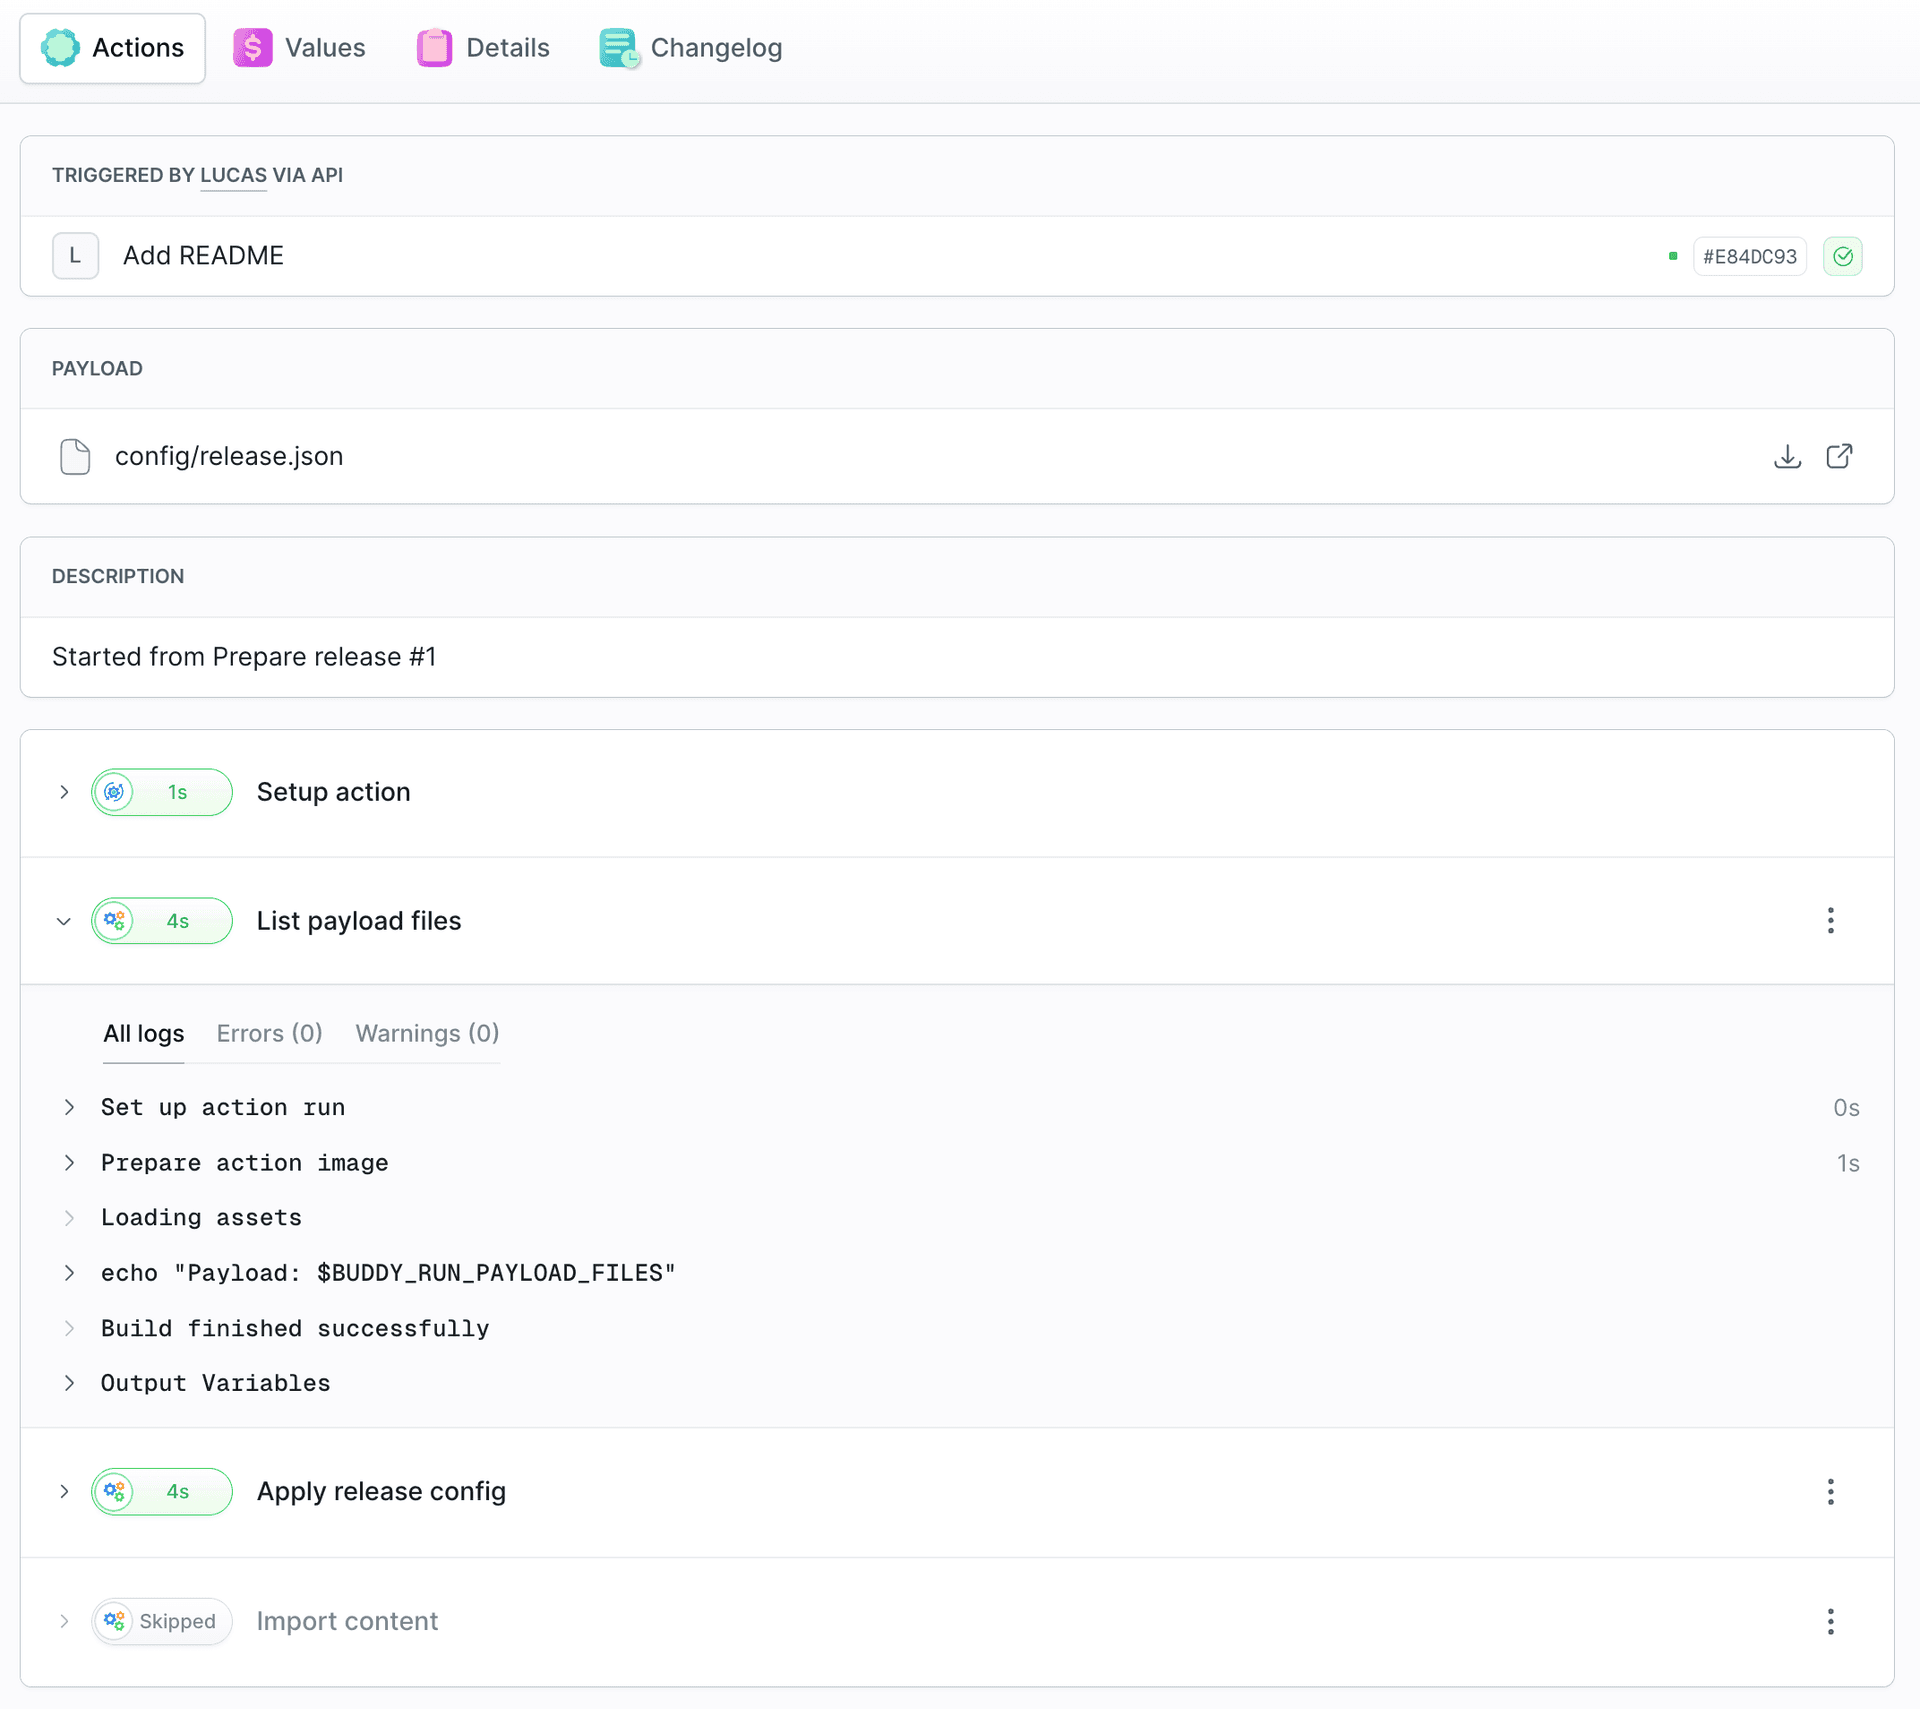Click the Started from Prepare release #1 text
Image resolution: width=1920 pixels, height=1709 pixels.
click(x=244, y=657)
